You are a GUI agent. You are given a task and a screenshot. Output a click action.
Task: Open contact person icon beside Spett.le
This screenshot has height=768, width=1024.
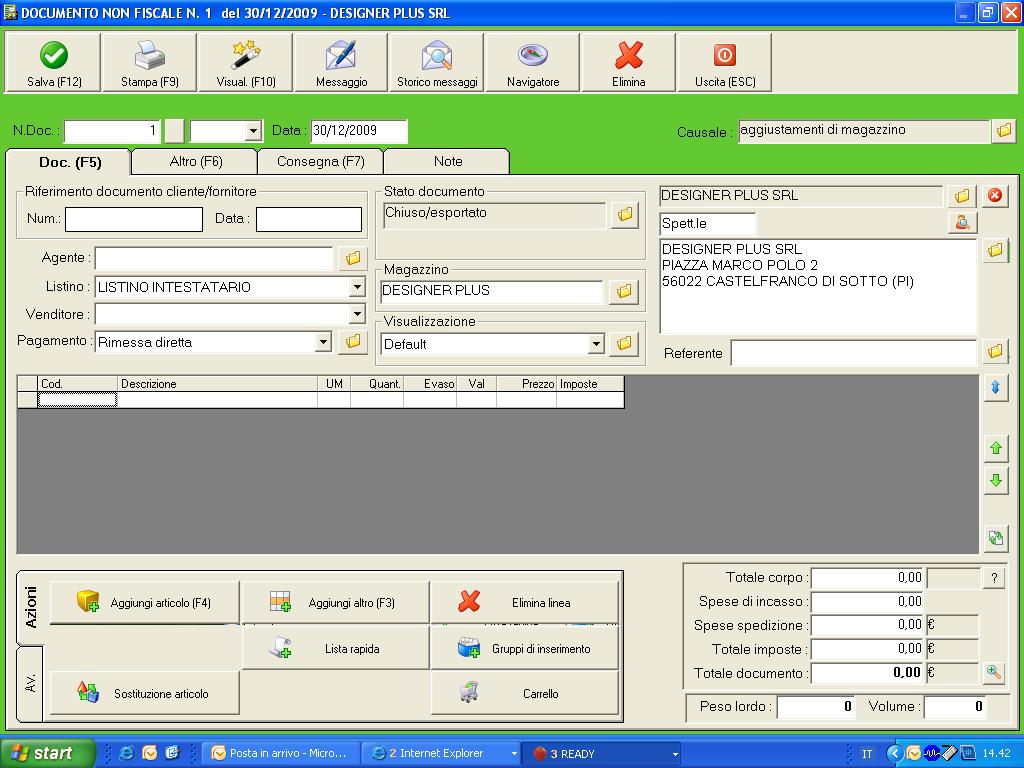coord(962,222)
